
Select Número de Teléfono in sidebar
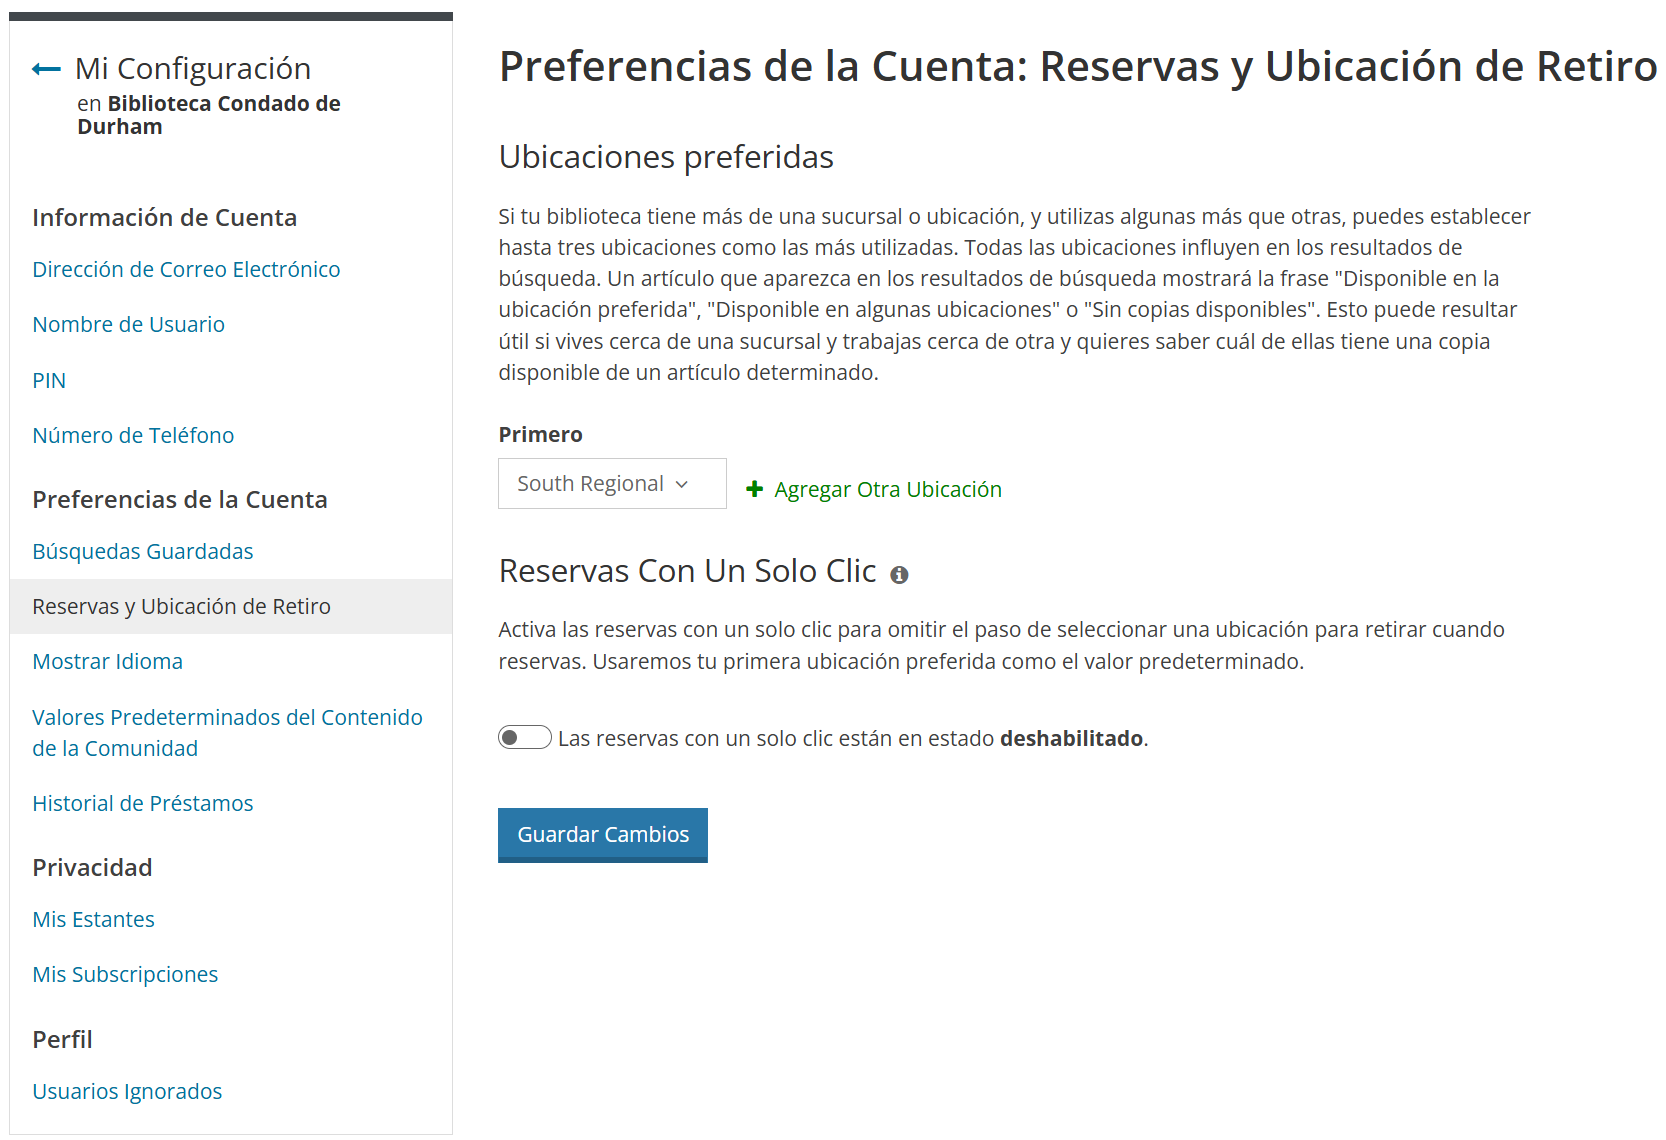pos(133,436)
